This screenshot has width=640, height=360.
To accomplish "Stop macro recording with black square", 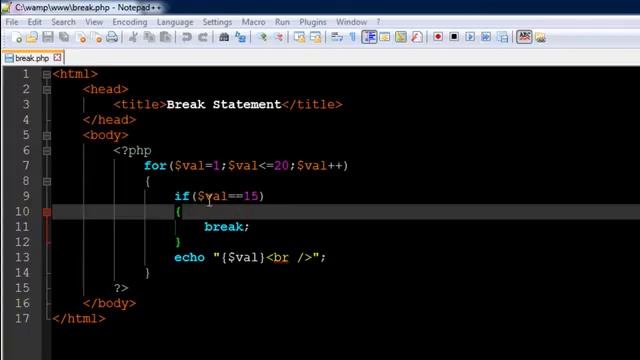I will pyautogui.click(x=454, y=37).
